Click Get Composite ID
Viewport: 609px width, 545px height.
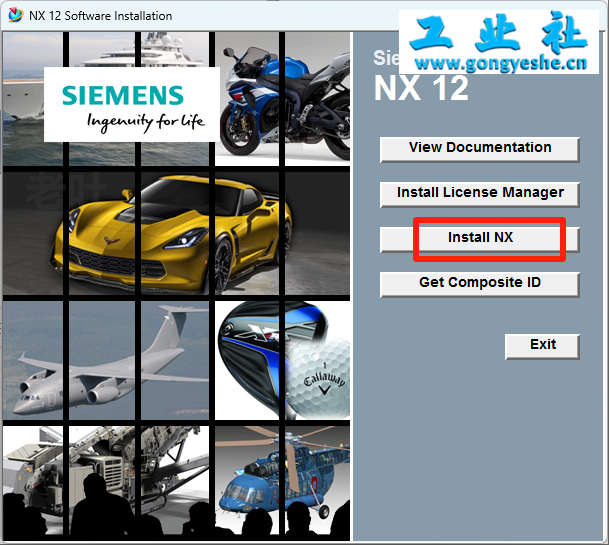[480, 284]
